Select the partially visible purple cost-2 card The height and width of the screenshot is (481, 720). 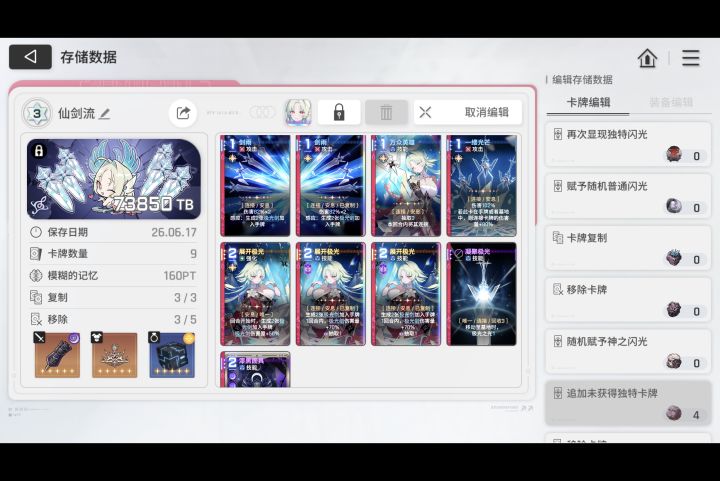click(255, 370)
